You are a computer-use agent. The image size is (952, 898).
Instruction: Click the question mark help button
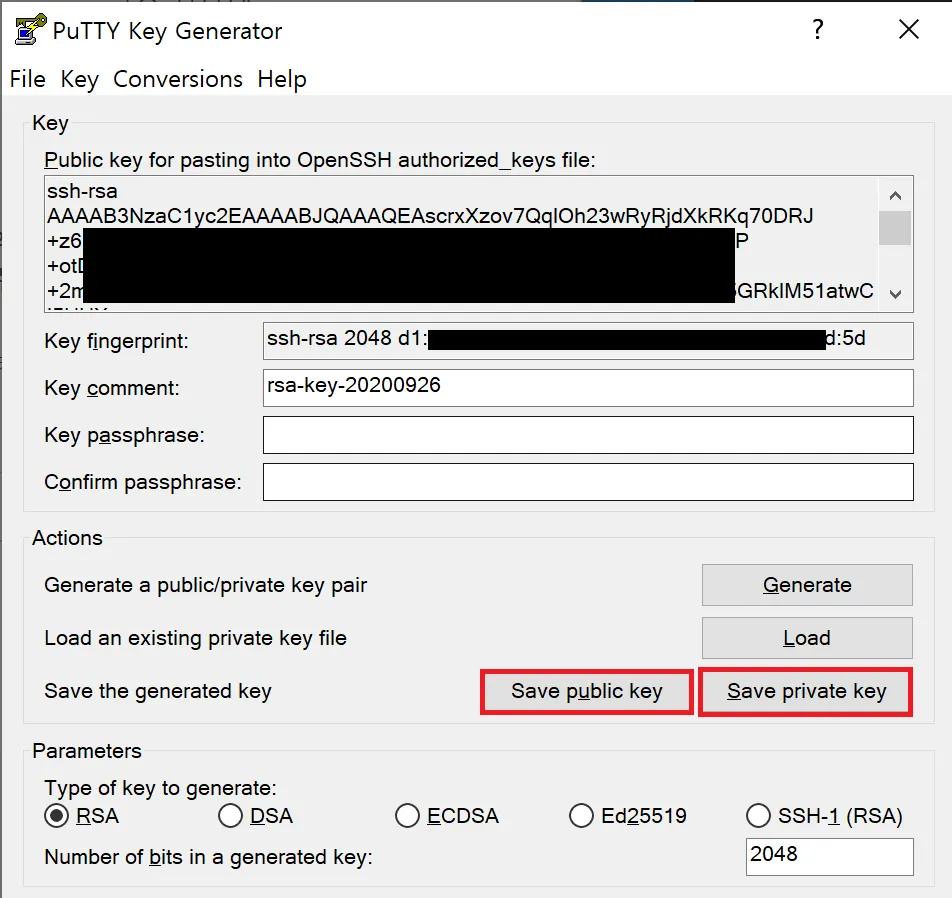(818, 30)
